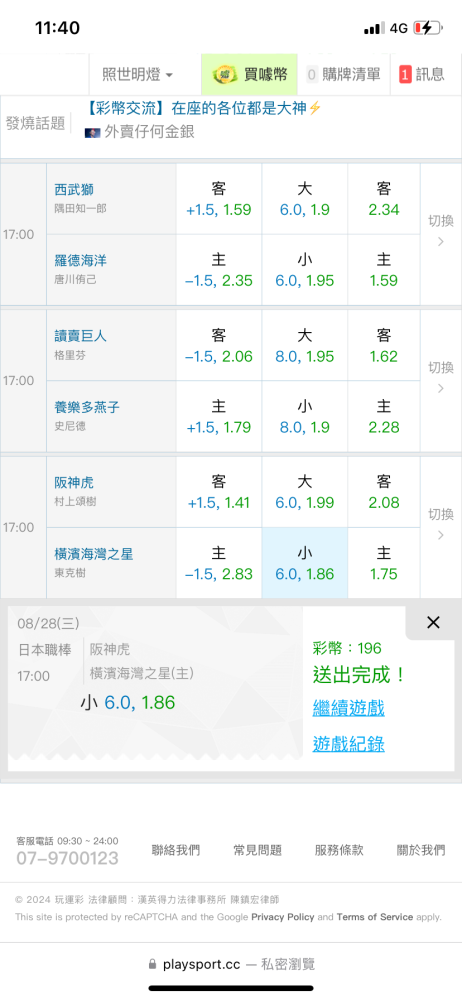This screenshot has height=1000, width=462.
Task: Select 羅德海洋 team name
Action: [x=80, y=261]
